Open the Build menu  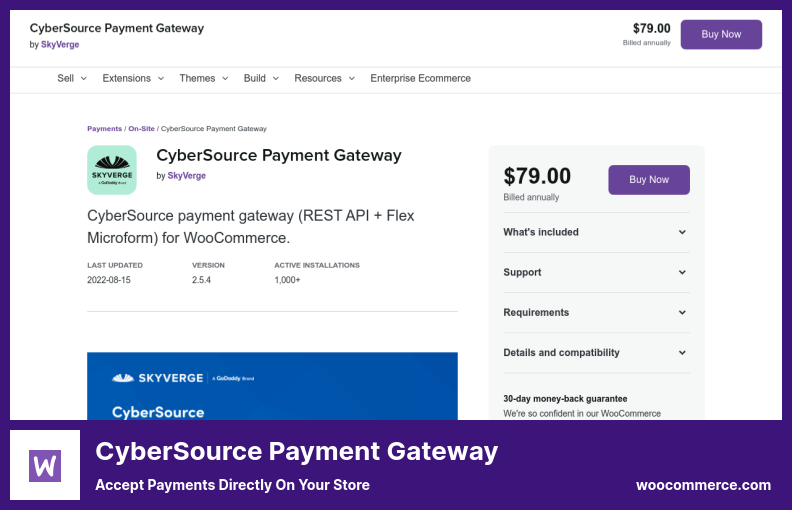pos(260,78)
